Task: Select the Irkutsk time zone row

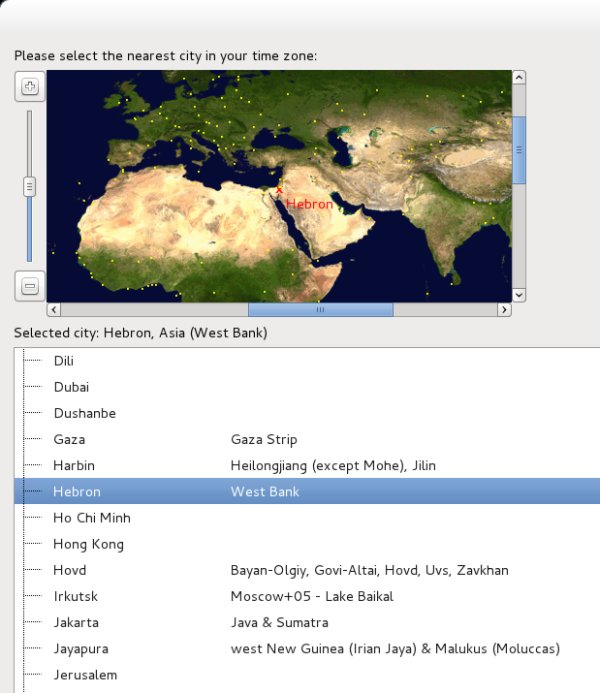Action: point(75,596)
